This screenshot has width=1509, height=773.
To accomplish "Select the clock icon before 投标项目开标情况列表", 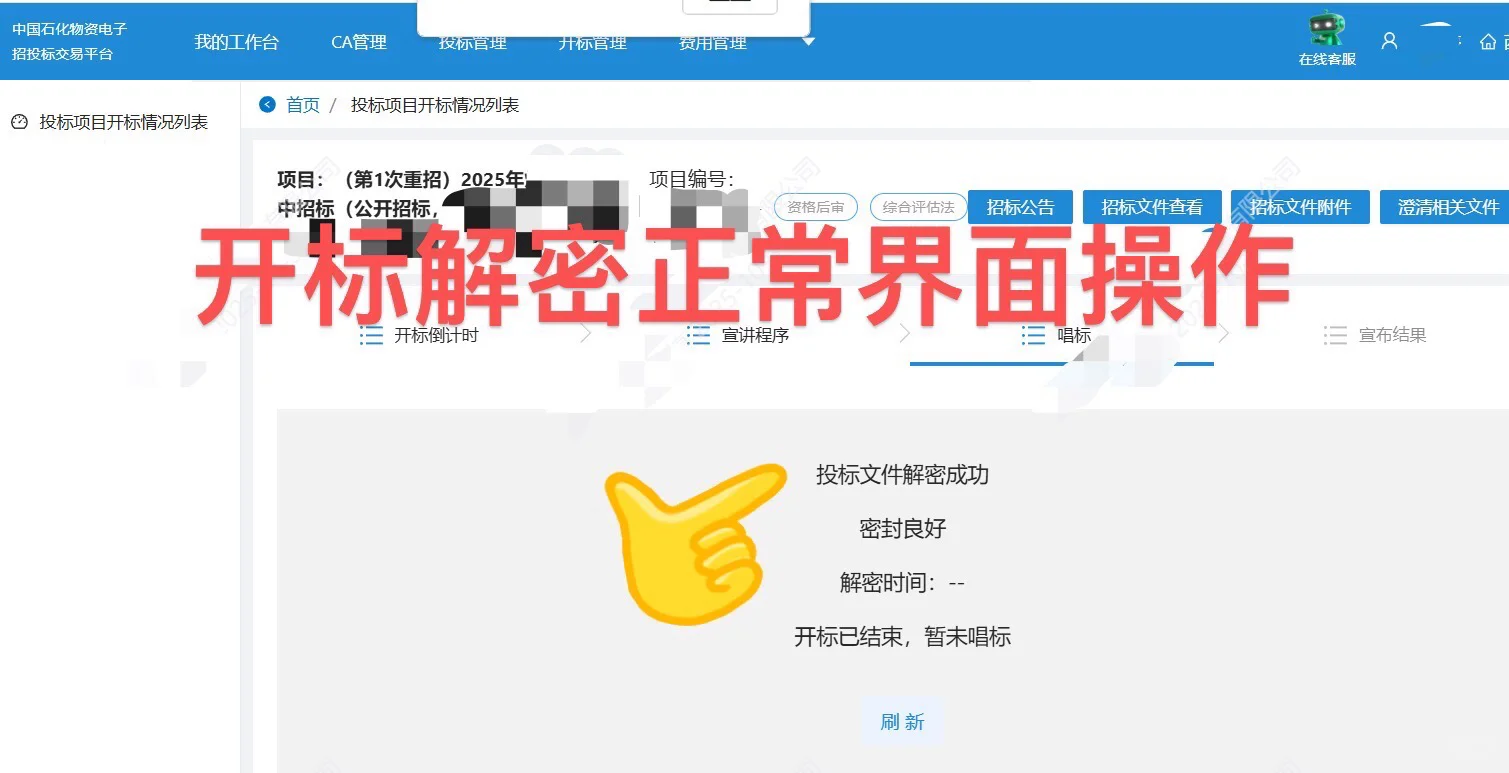I will click(19, 121).
